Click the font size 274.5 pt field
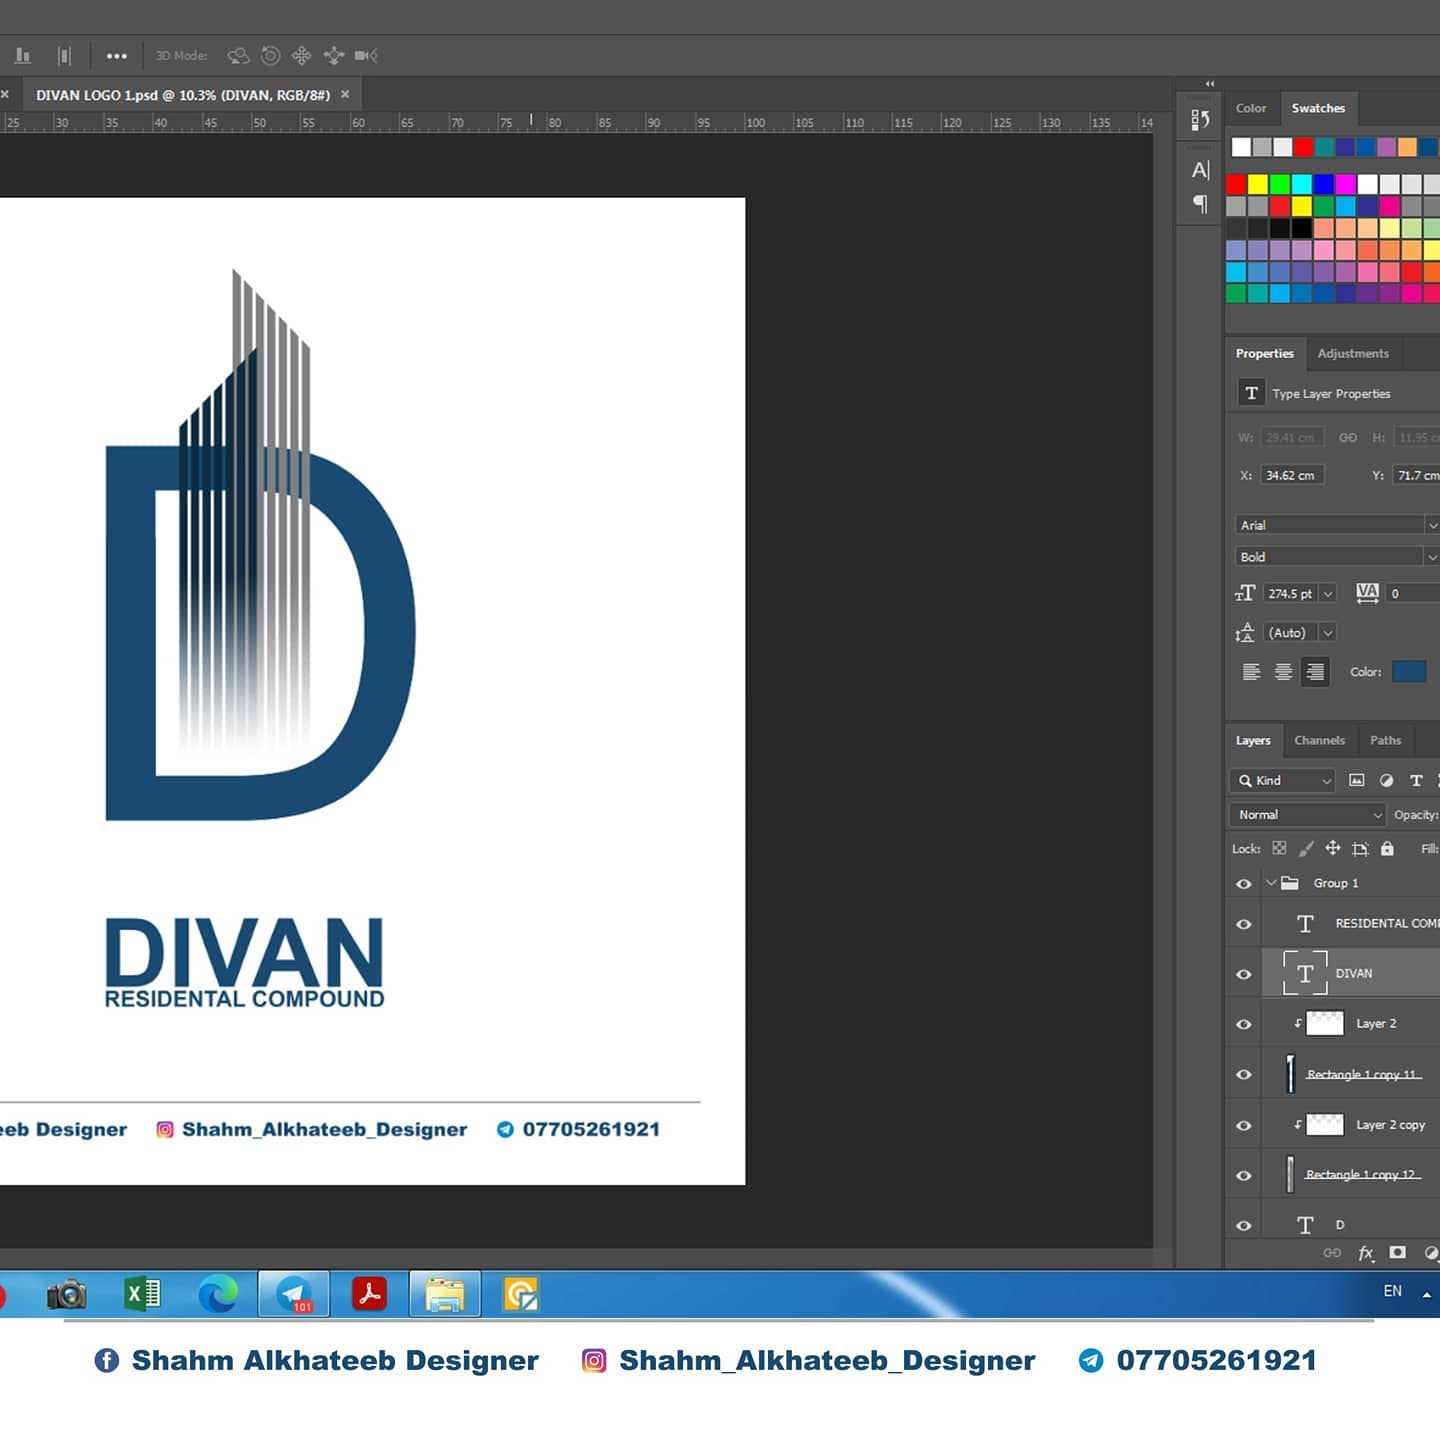1440x1440 pixels. click(x=1290, y=594)
